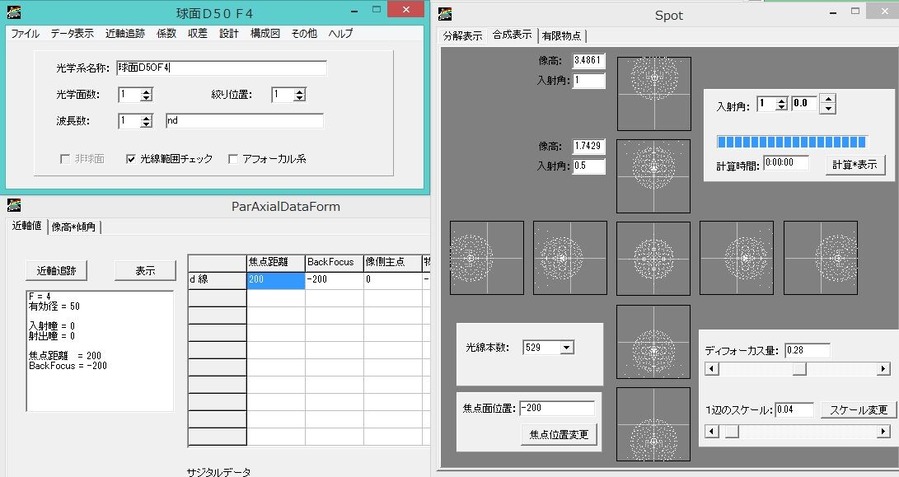Switch to the 近軸値 tab

point(26,226)
